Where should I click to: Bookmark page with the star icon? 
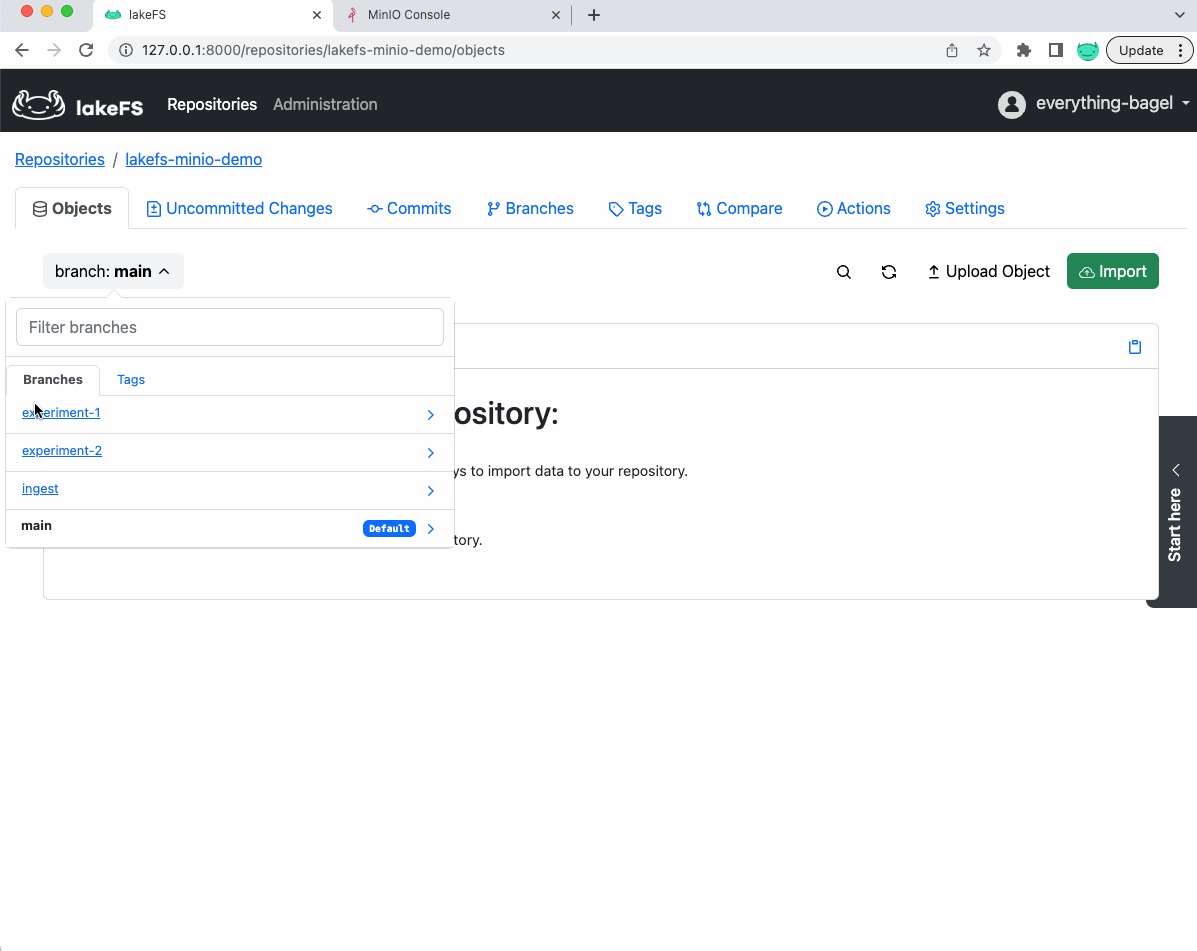[984, 50]
